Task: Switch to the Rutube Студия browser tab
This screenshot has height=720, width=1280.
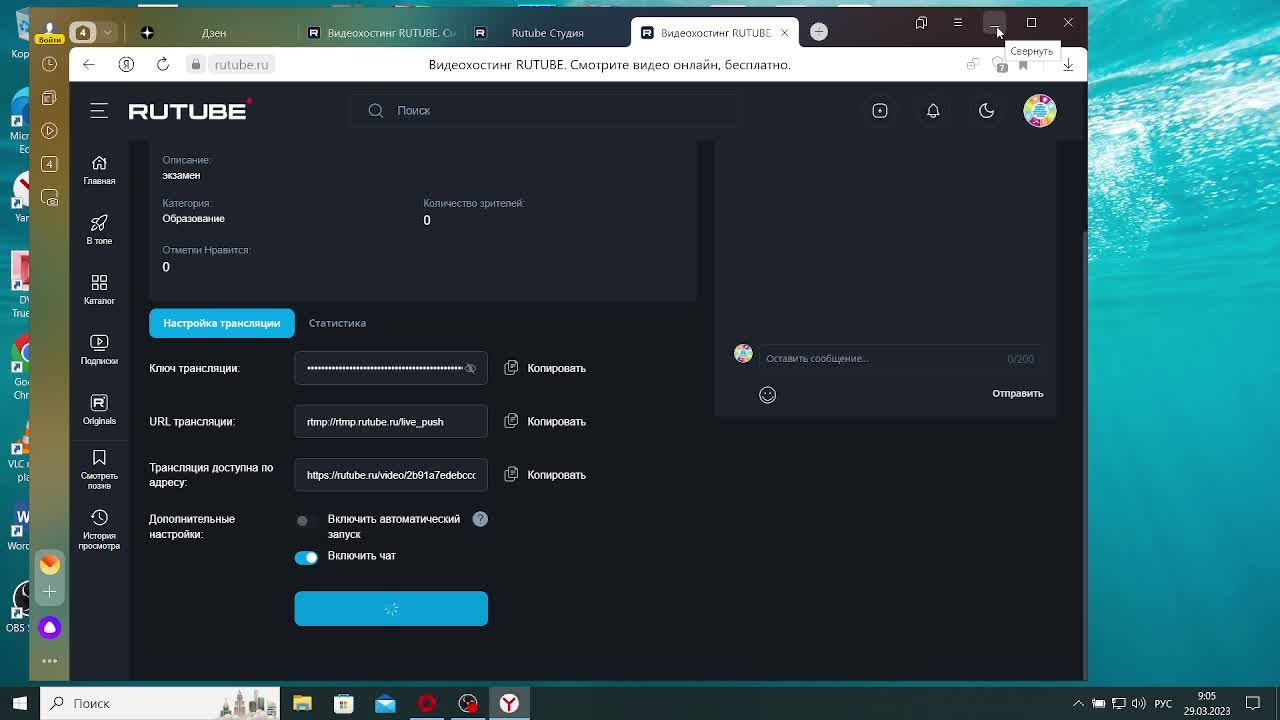Action: 547,33
